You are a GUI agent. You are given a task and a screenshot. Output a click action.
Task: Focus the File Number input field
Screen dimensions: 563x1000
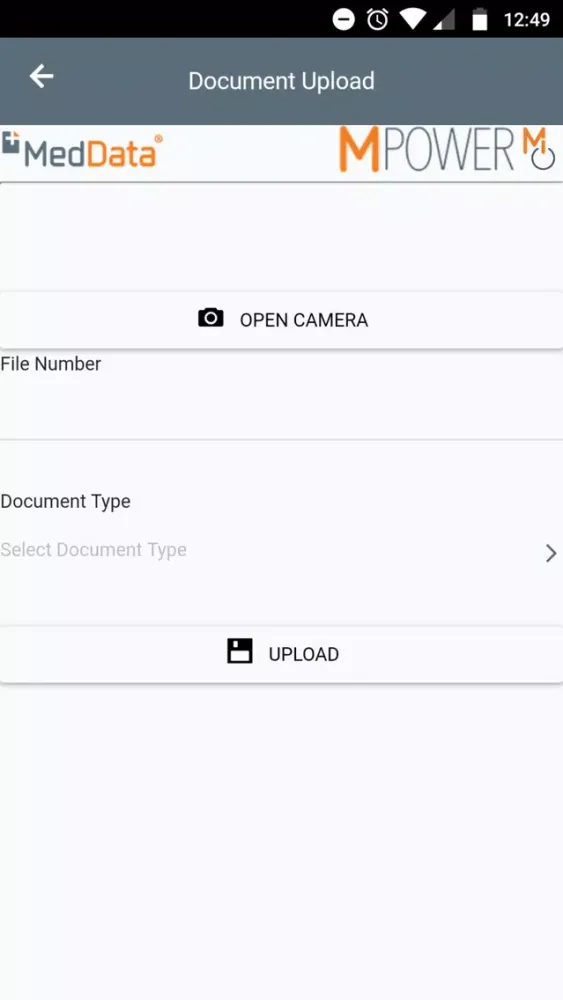pos(281,408)
